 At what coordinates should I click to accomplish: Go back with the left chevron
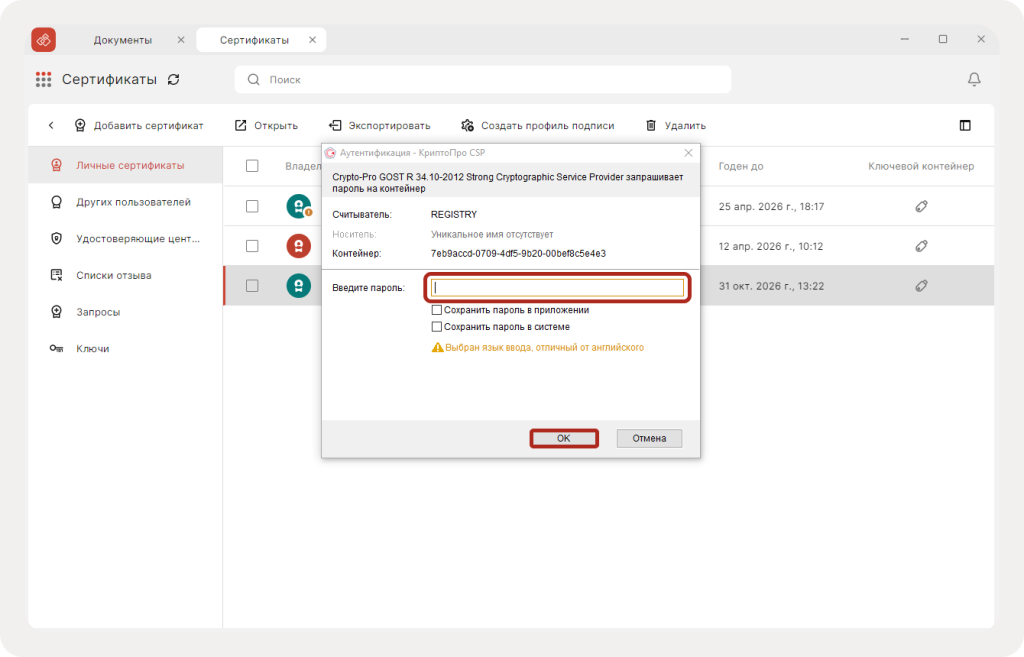51,125
